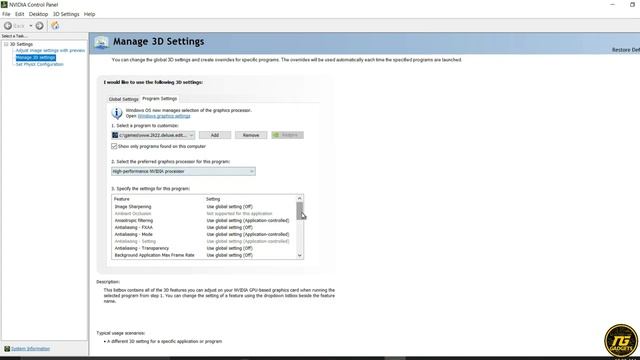Click the setting value for Antialiasing - FXAA
The width and height of the screenshot is (640, 360).
[x=230, y=228]
